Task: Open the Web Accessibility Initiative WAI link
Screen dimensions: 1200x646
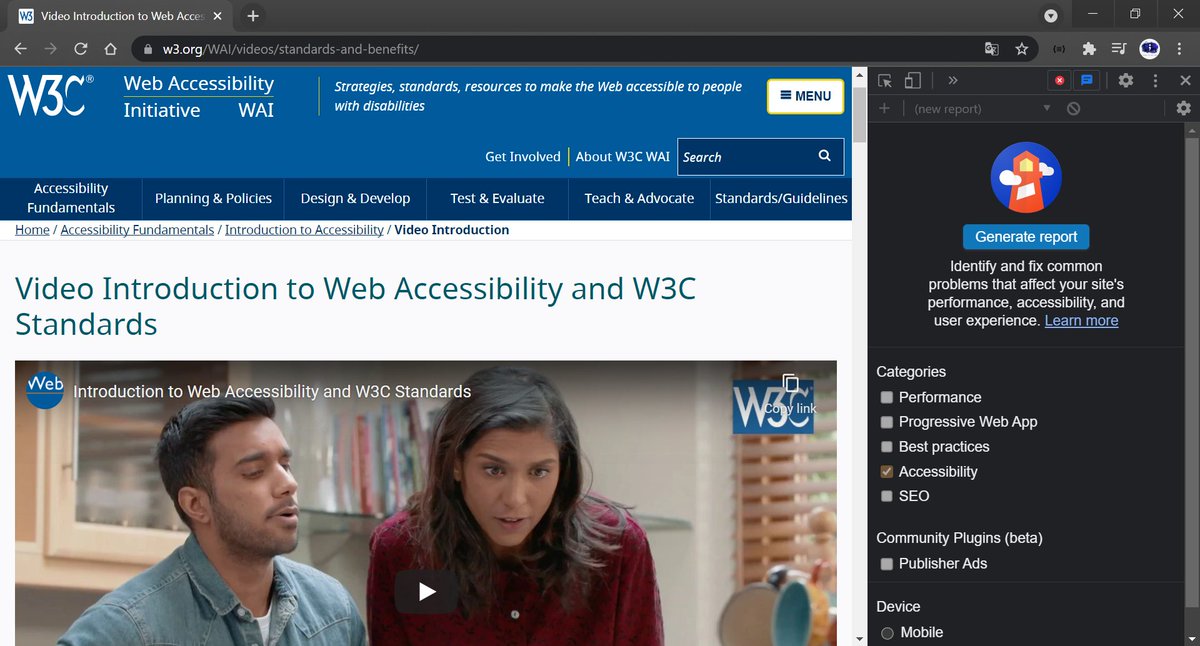Action: point(199,97)
